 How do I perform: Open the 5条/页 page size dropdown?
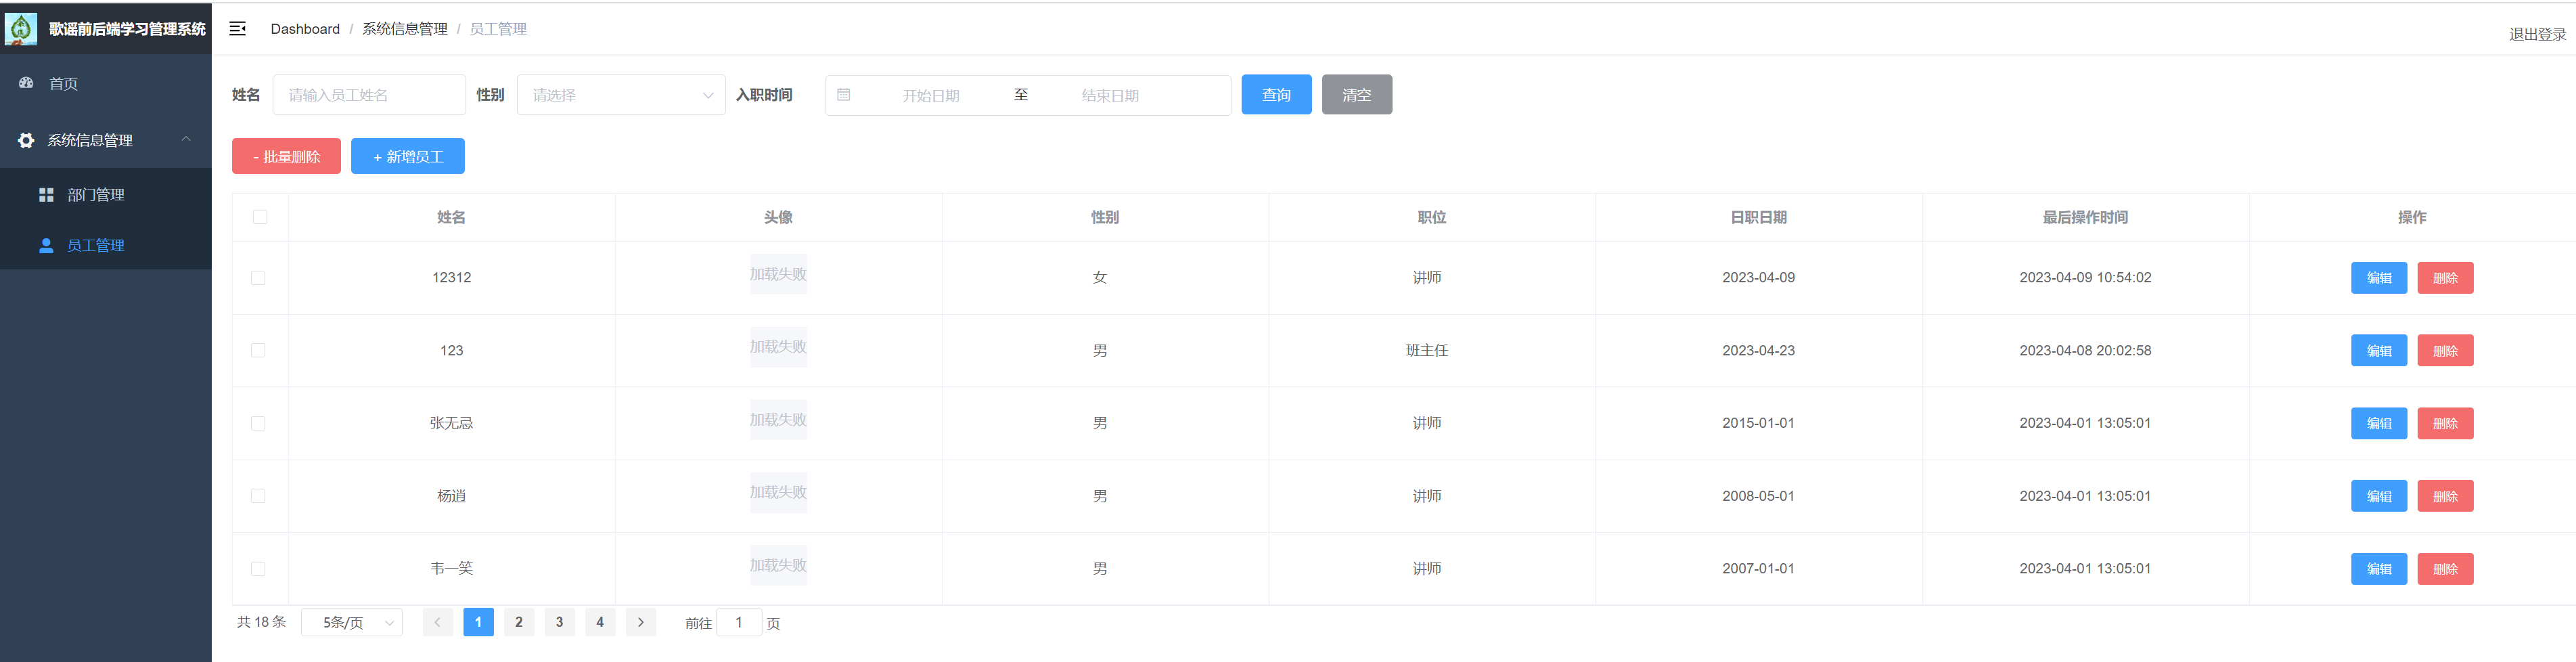click(x=352, y=623)
